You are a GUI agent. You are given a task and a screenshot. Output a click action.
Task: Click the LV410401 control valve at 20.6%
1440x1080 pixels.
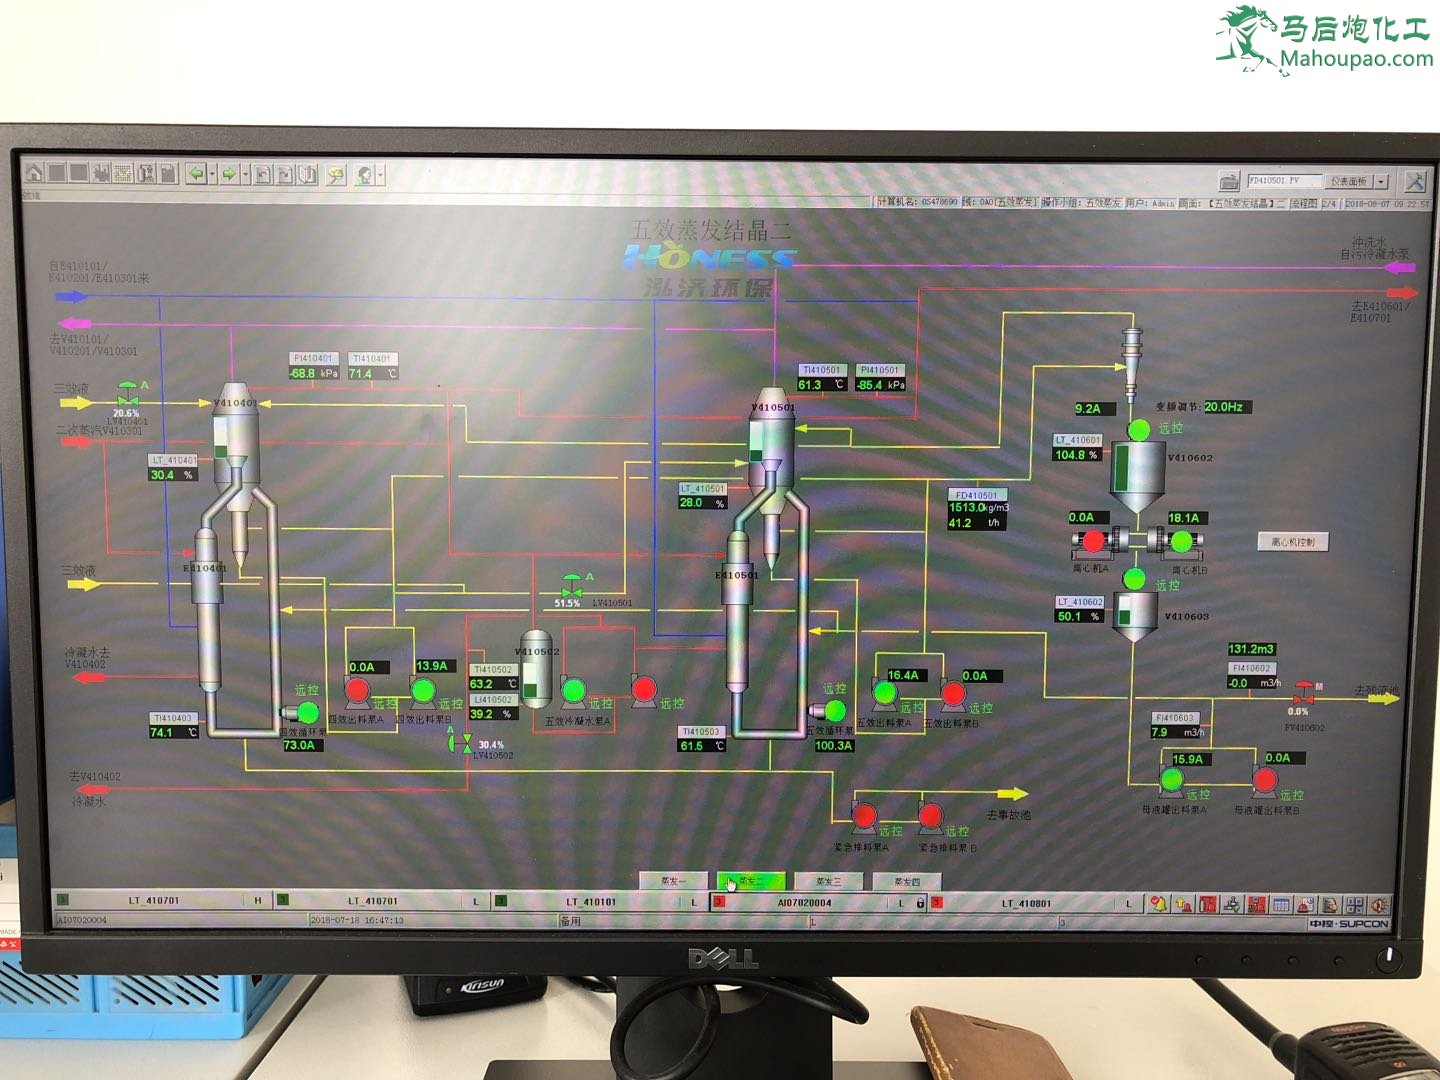click(127, 400)
